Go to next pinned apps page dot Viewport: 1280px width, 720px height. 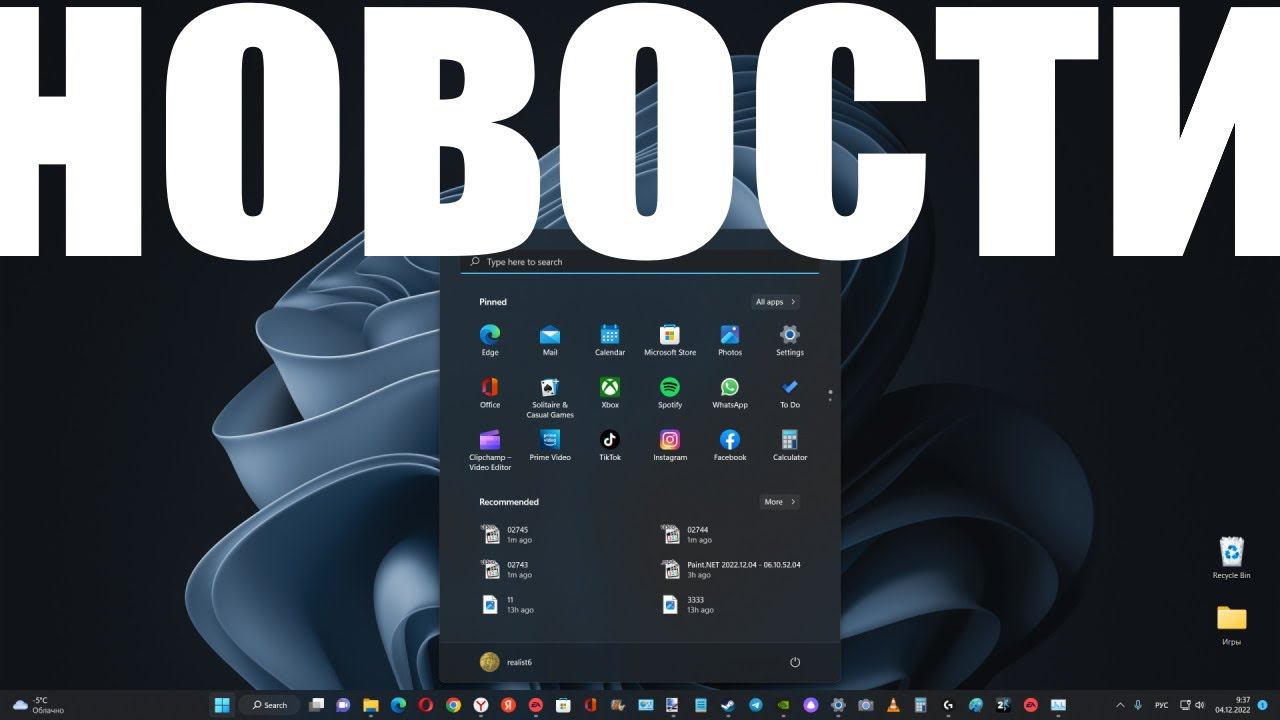830,400
